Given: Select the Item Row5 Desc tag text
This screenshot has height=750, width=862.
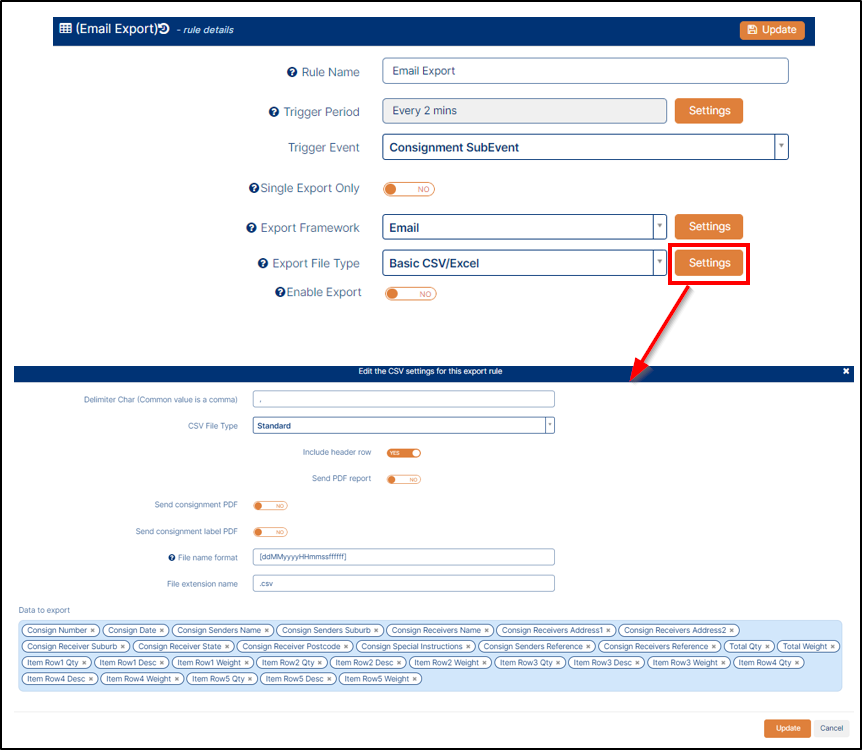Looking at the screenshot, I should (295, 679).
